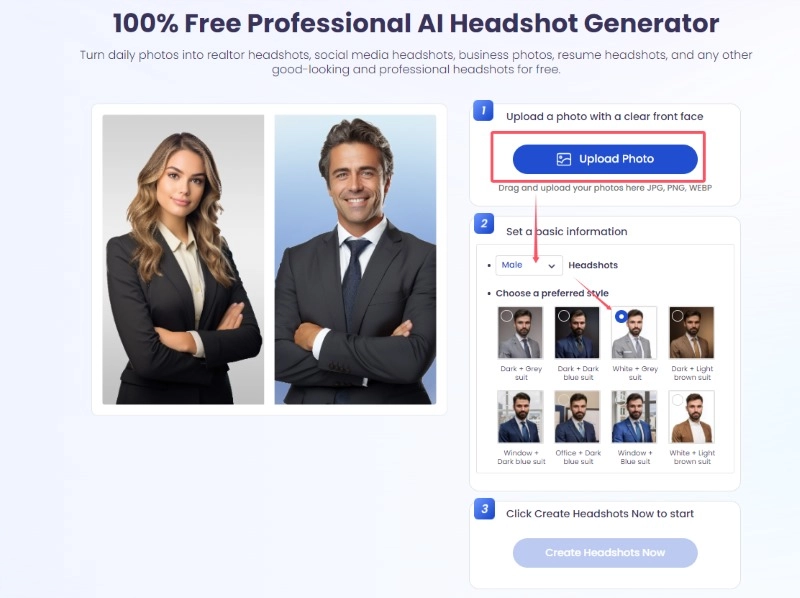Click the Upload Photo button
This screenshot has width=800, height=598.
point(605,159)
